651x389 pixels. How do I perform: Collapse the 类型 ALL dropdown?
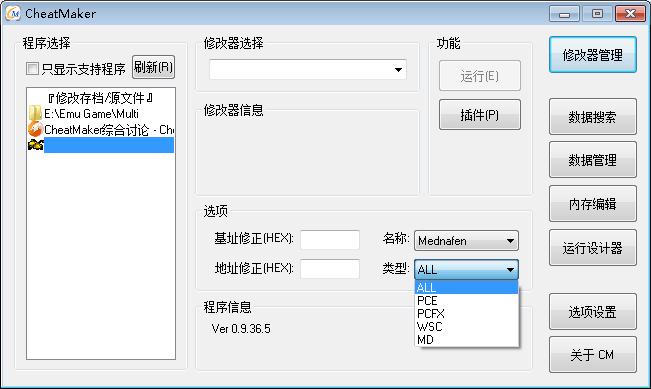[x=466, y=269]
